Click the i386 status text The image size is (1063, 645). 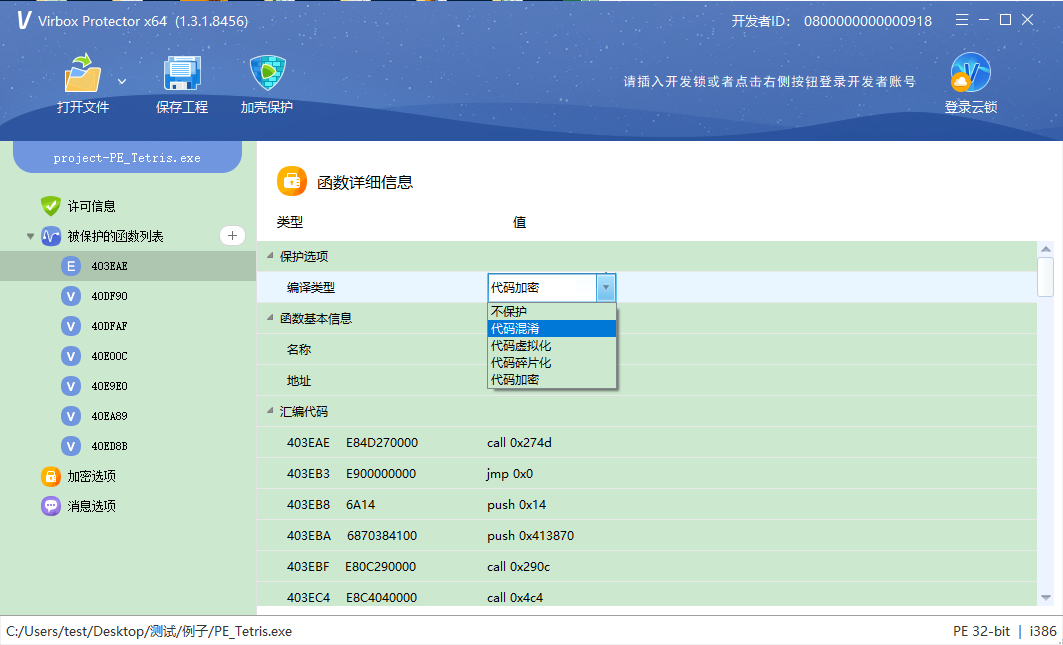[x=1043, y=631]
